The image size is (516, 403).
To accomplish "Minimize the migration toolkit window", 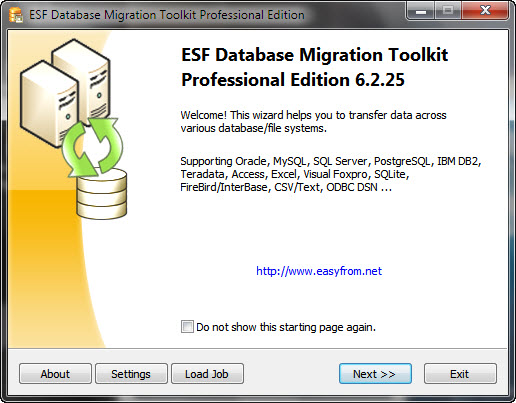I will (x=421, y=11).
